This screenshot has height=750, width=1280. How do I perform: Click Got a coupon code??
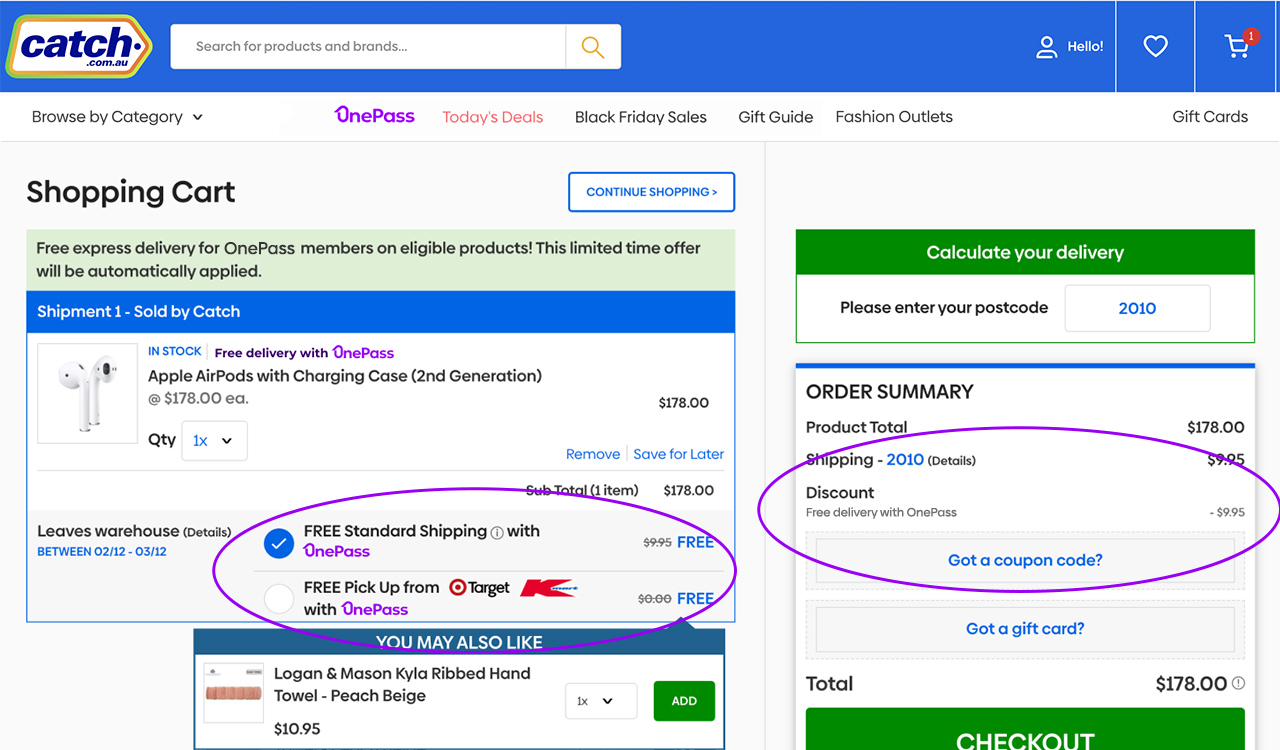tap(1025, 560)
